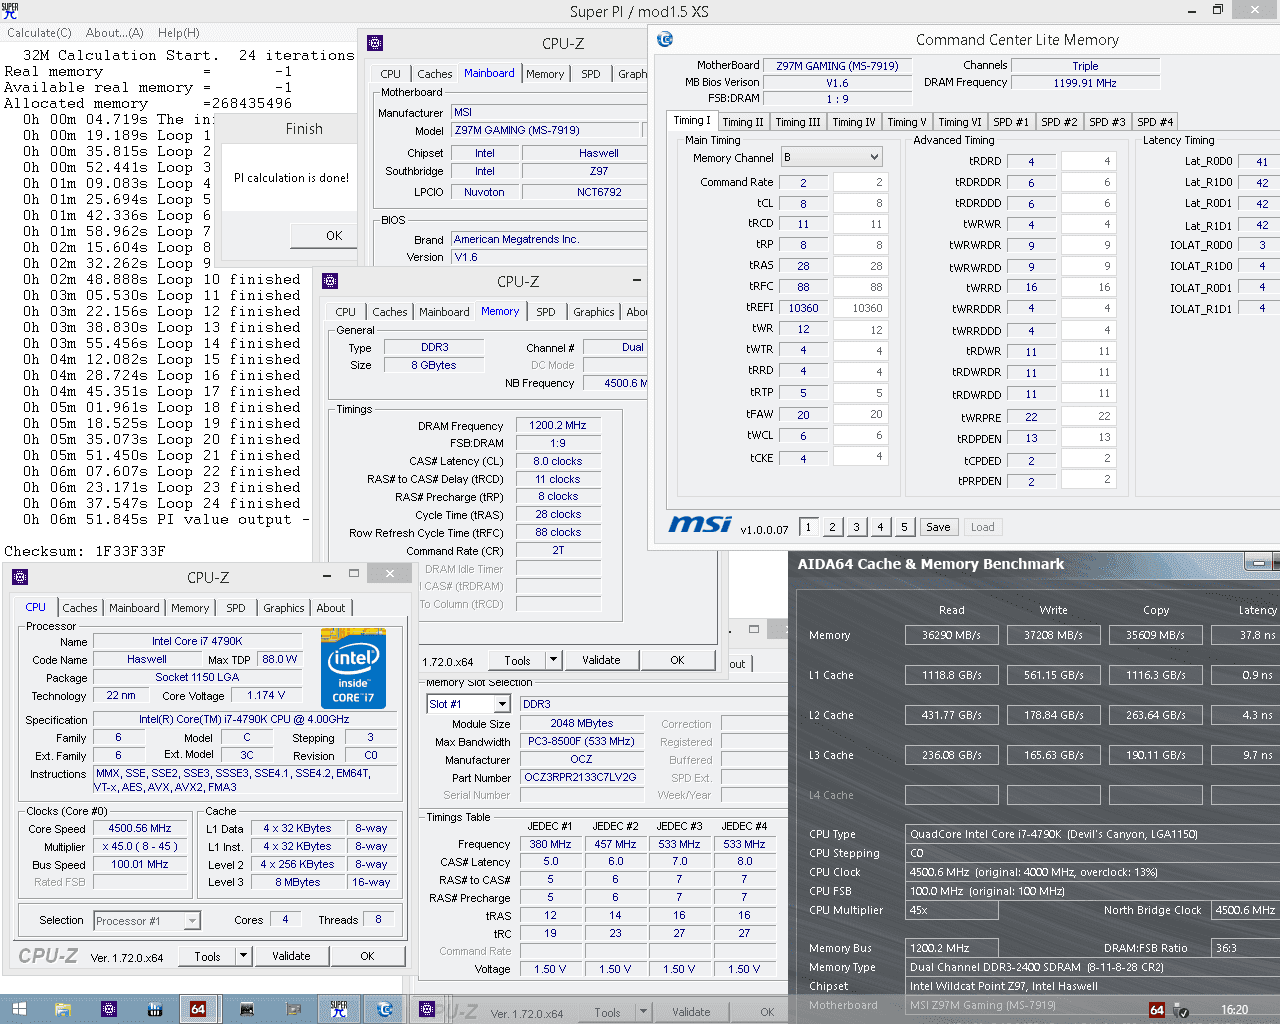Save the Command Center memory profile

pos(938,527)
